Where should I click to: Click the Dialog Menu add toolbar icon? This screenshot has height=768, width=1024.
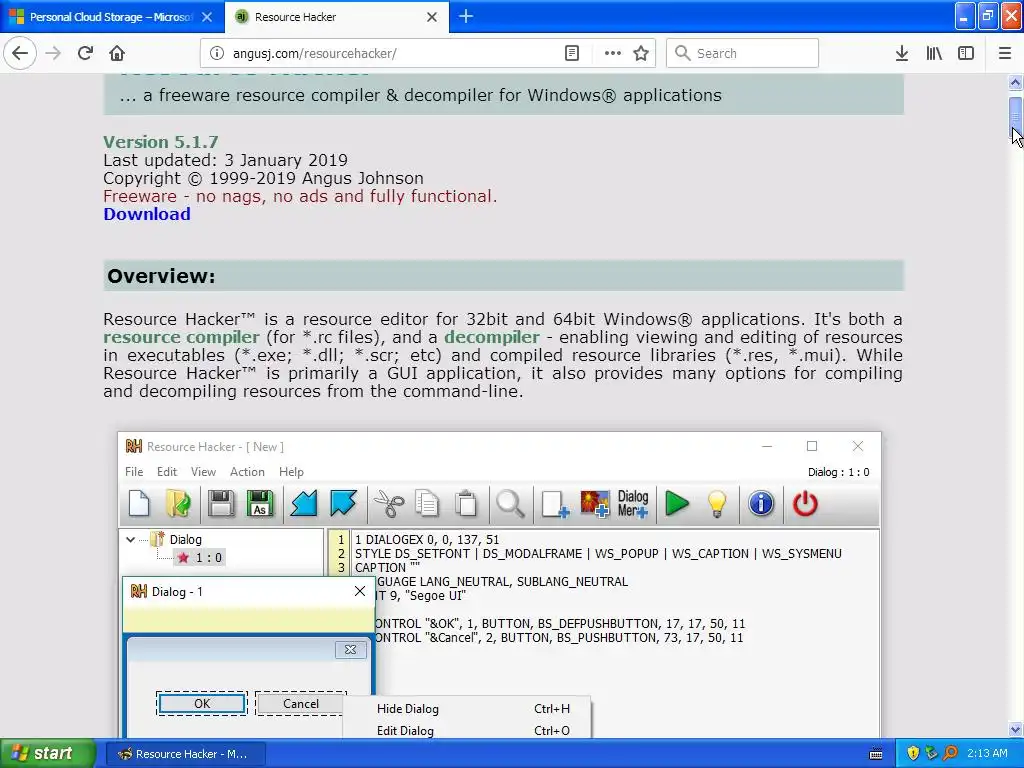click(x=633, y=504)
